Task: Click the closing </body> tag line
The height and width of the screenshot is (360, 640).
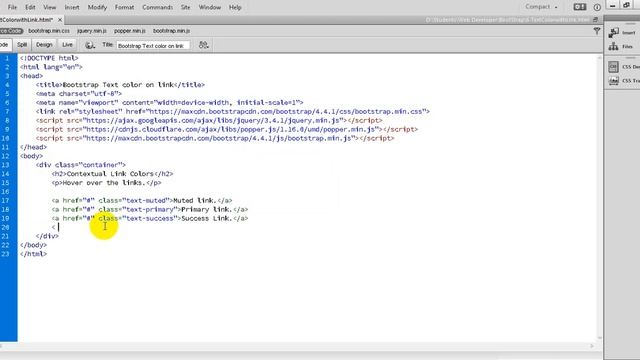Action: click(33, 245)
